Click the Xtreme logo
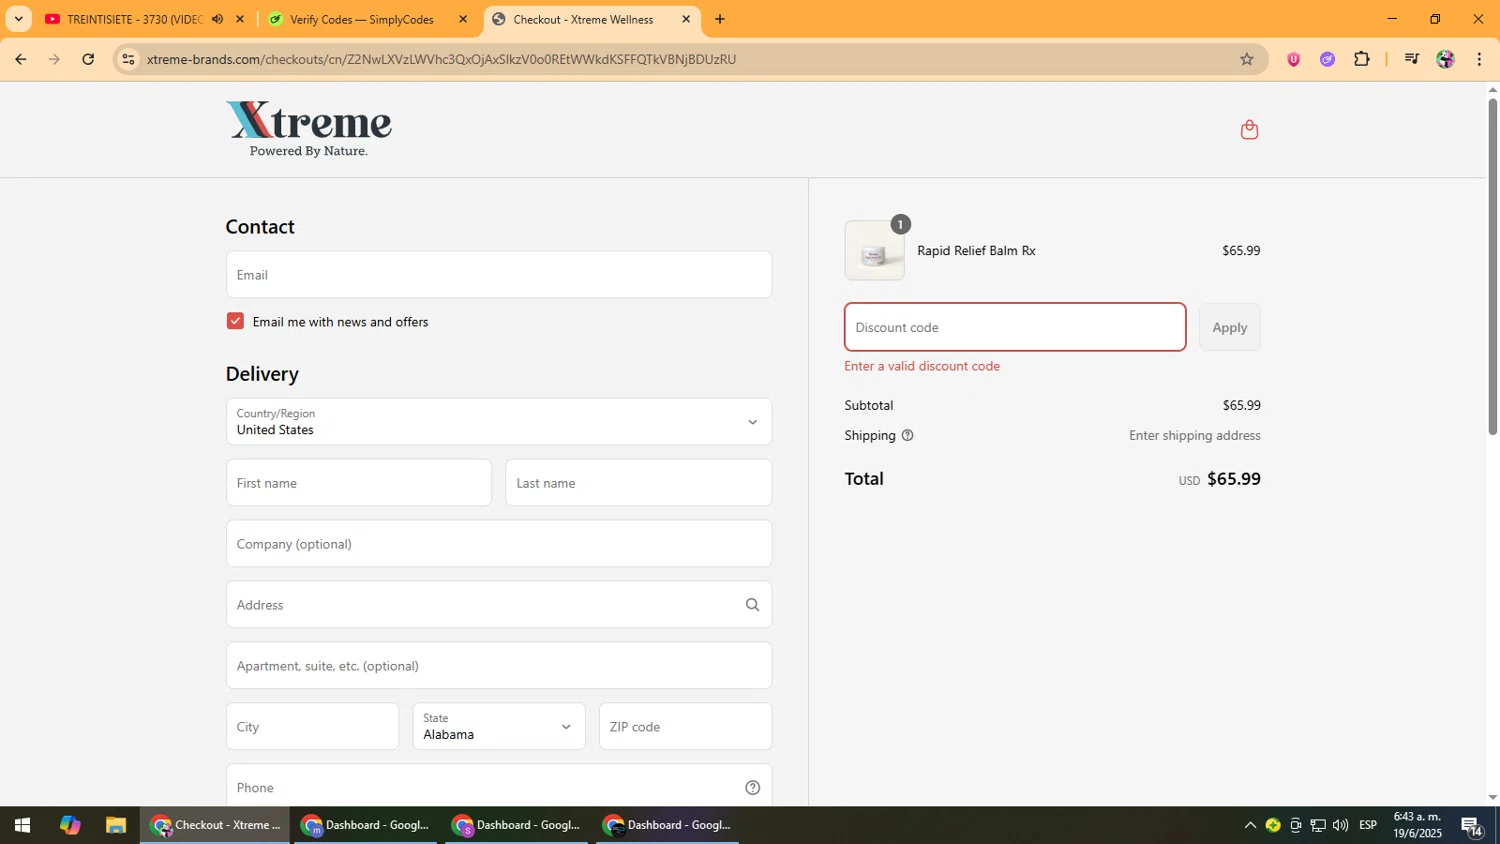The image size is (1500, 844). 309,129
